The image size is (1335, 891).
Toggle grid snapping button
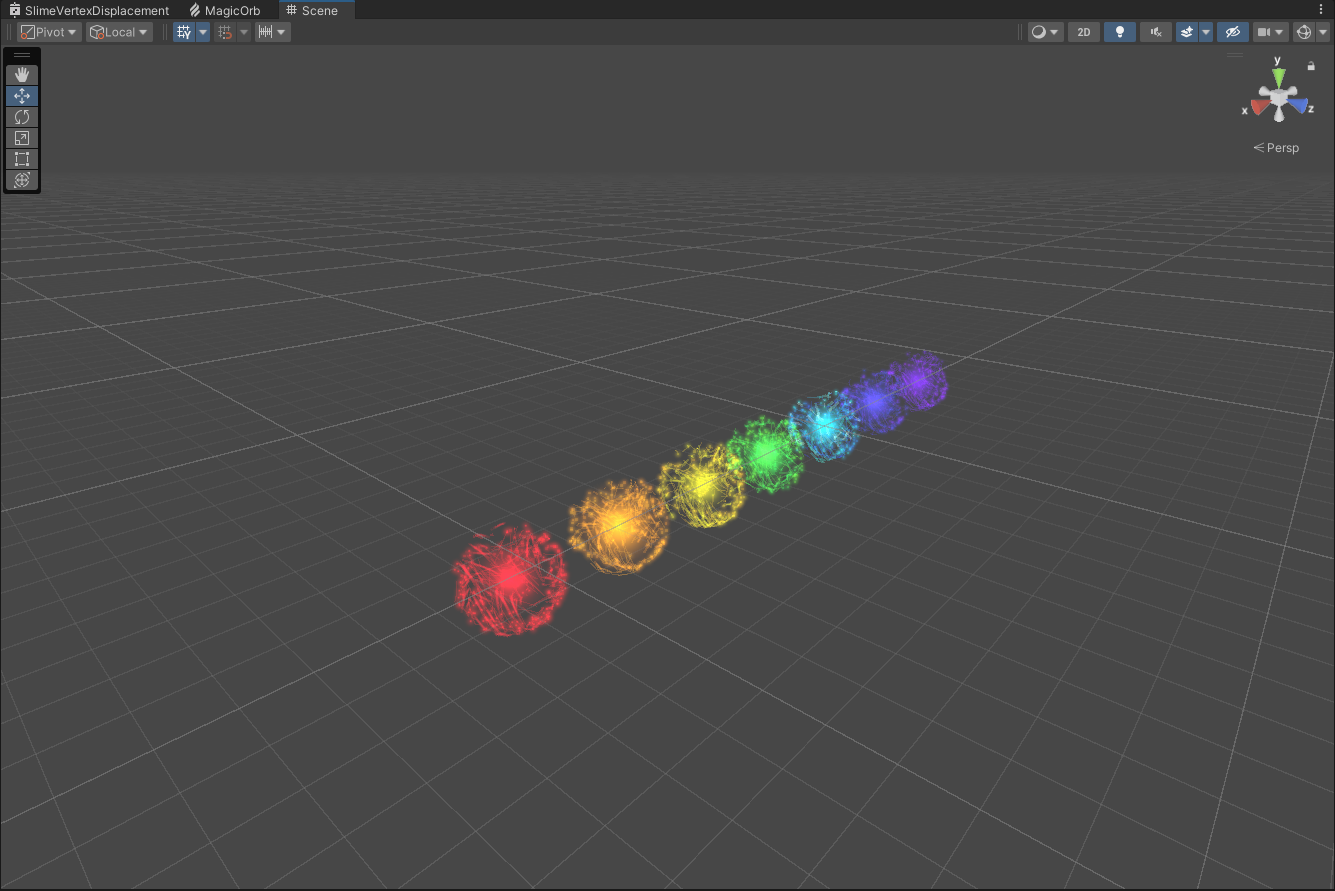click(225, 32)
